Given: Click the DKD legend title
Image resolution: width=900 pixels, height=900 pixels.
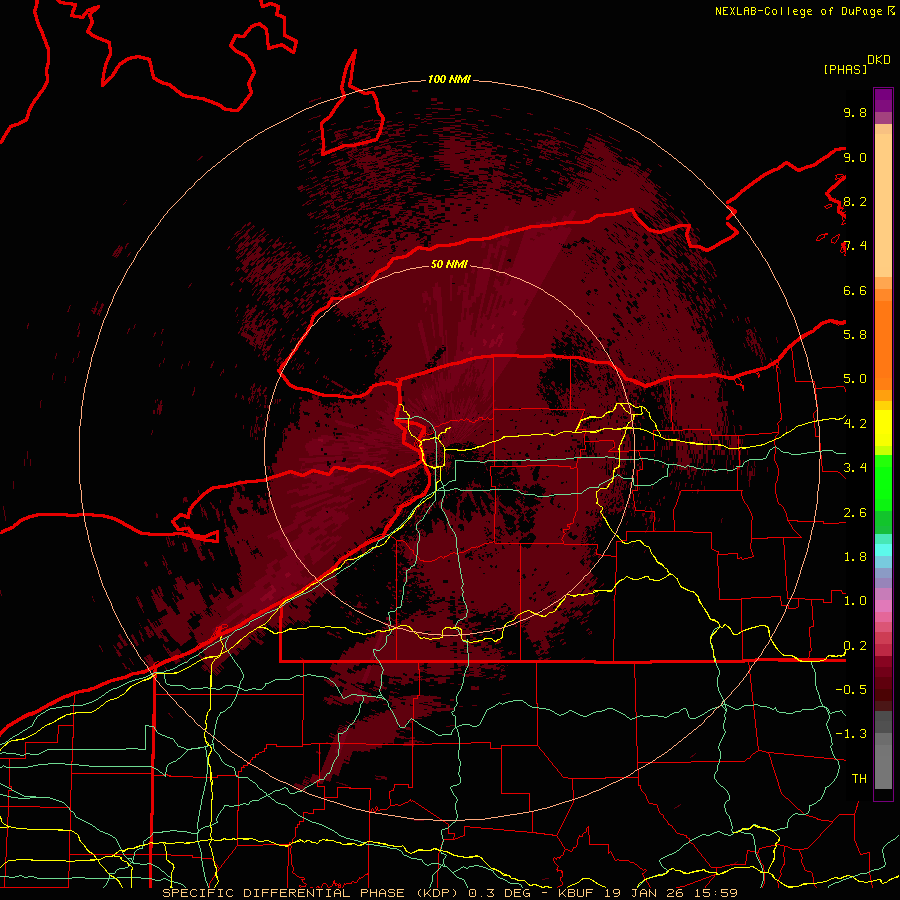Looking at the screenshot, I should click(878, 60).
